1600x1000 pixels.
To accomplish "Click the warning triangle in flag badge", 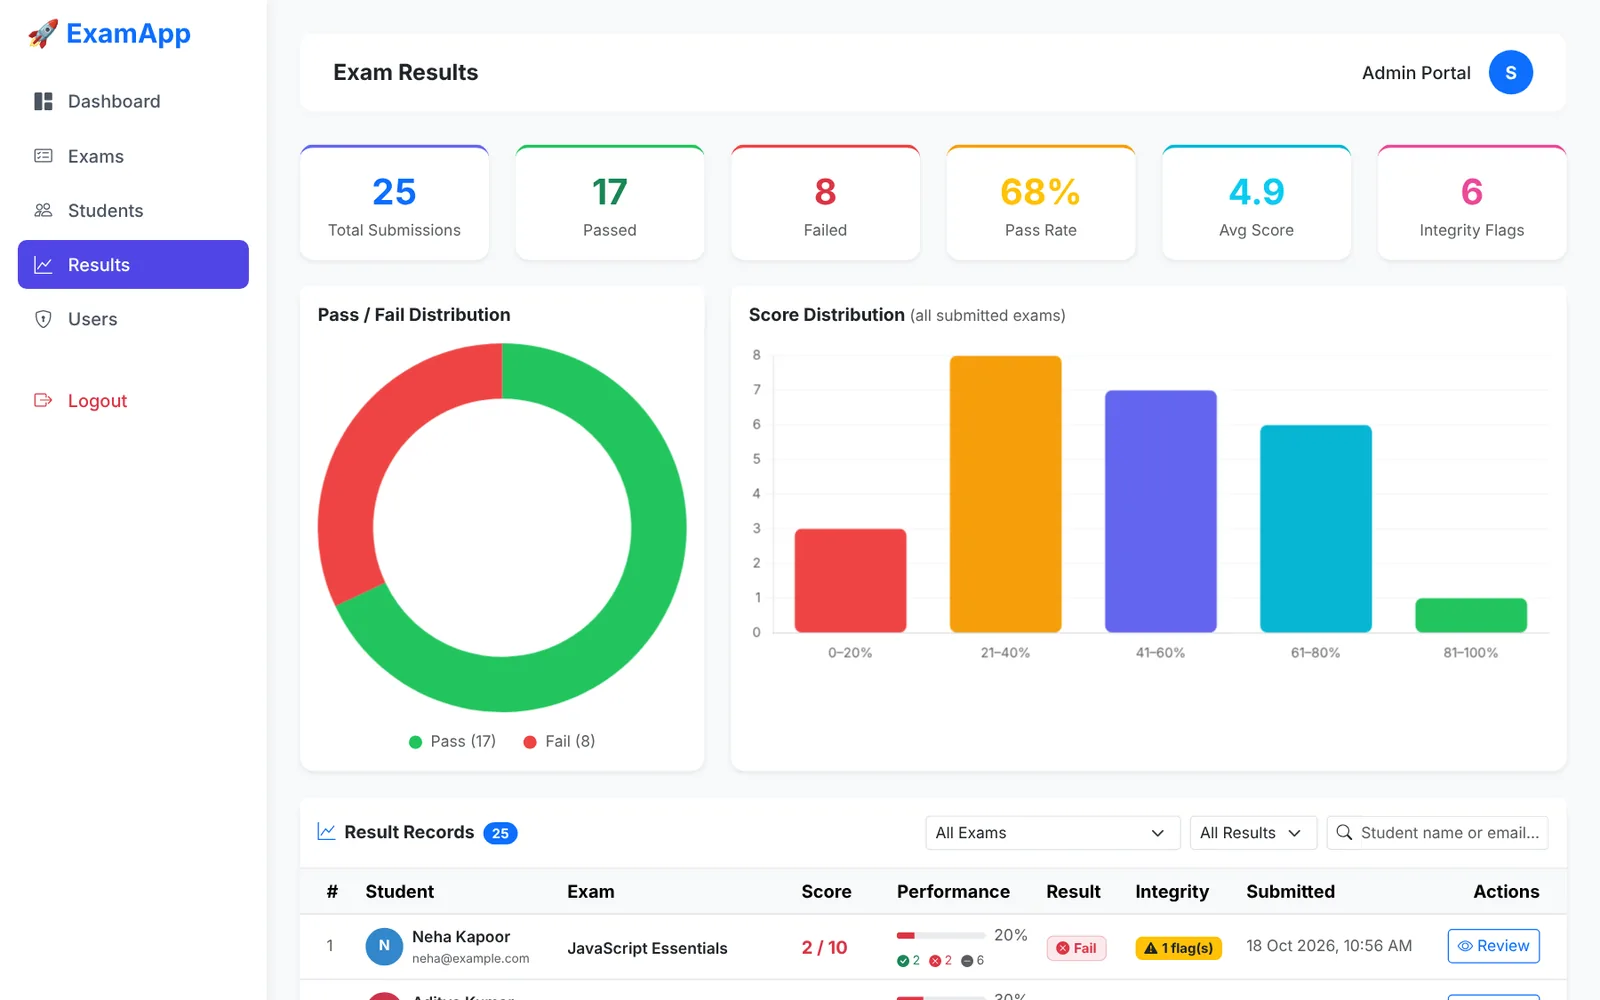I will pos(1151,948).
